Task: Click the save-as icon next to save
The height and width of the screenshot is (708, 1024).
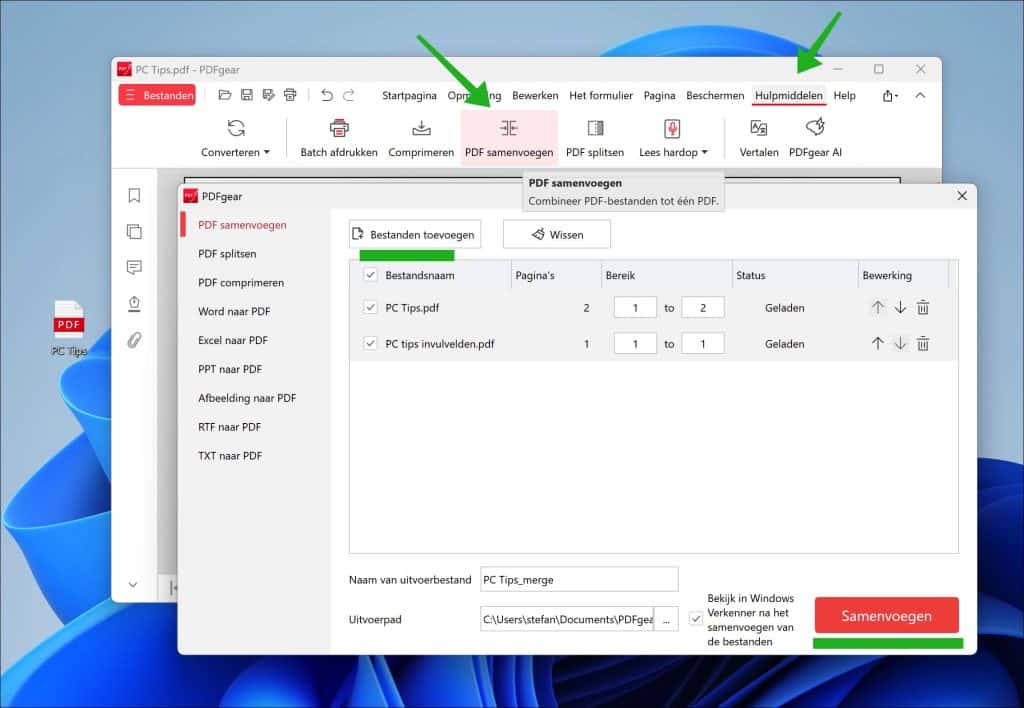Action: (268, 95)
